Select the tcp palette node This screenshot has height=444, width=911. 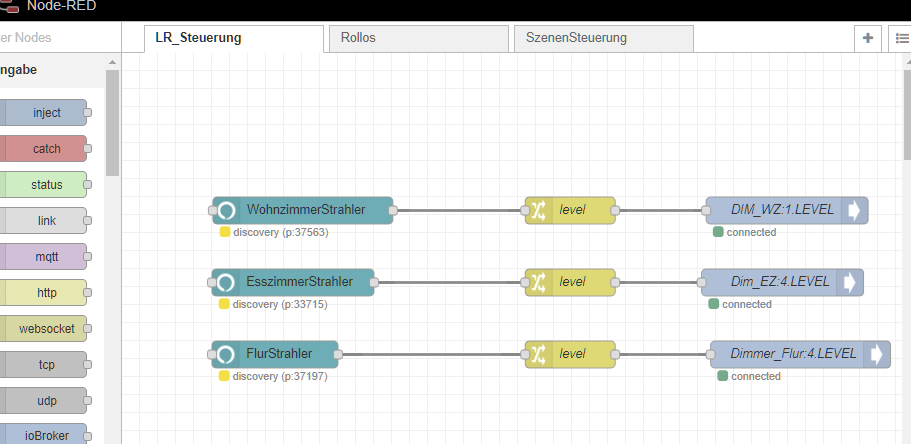coord(43,365)
